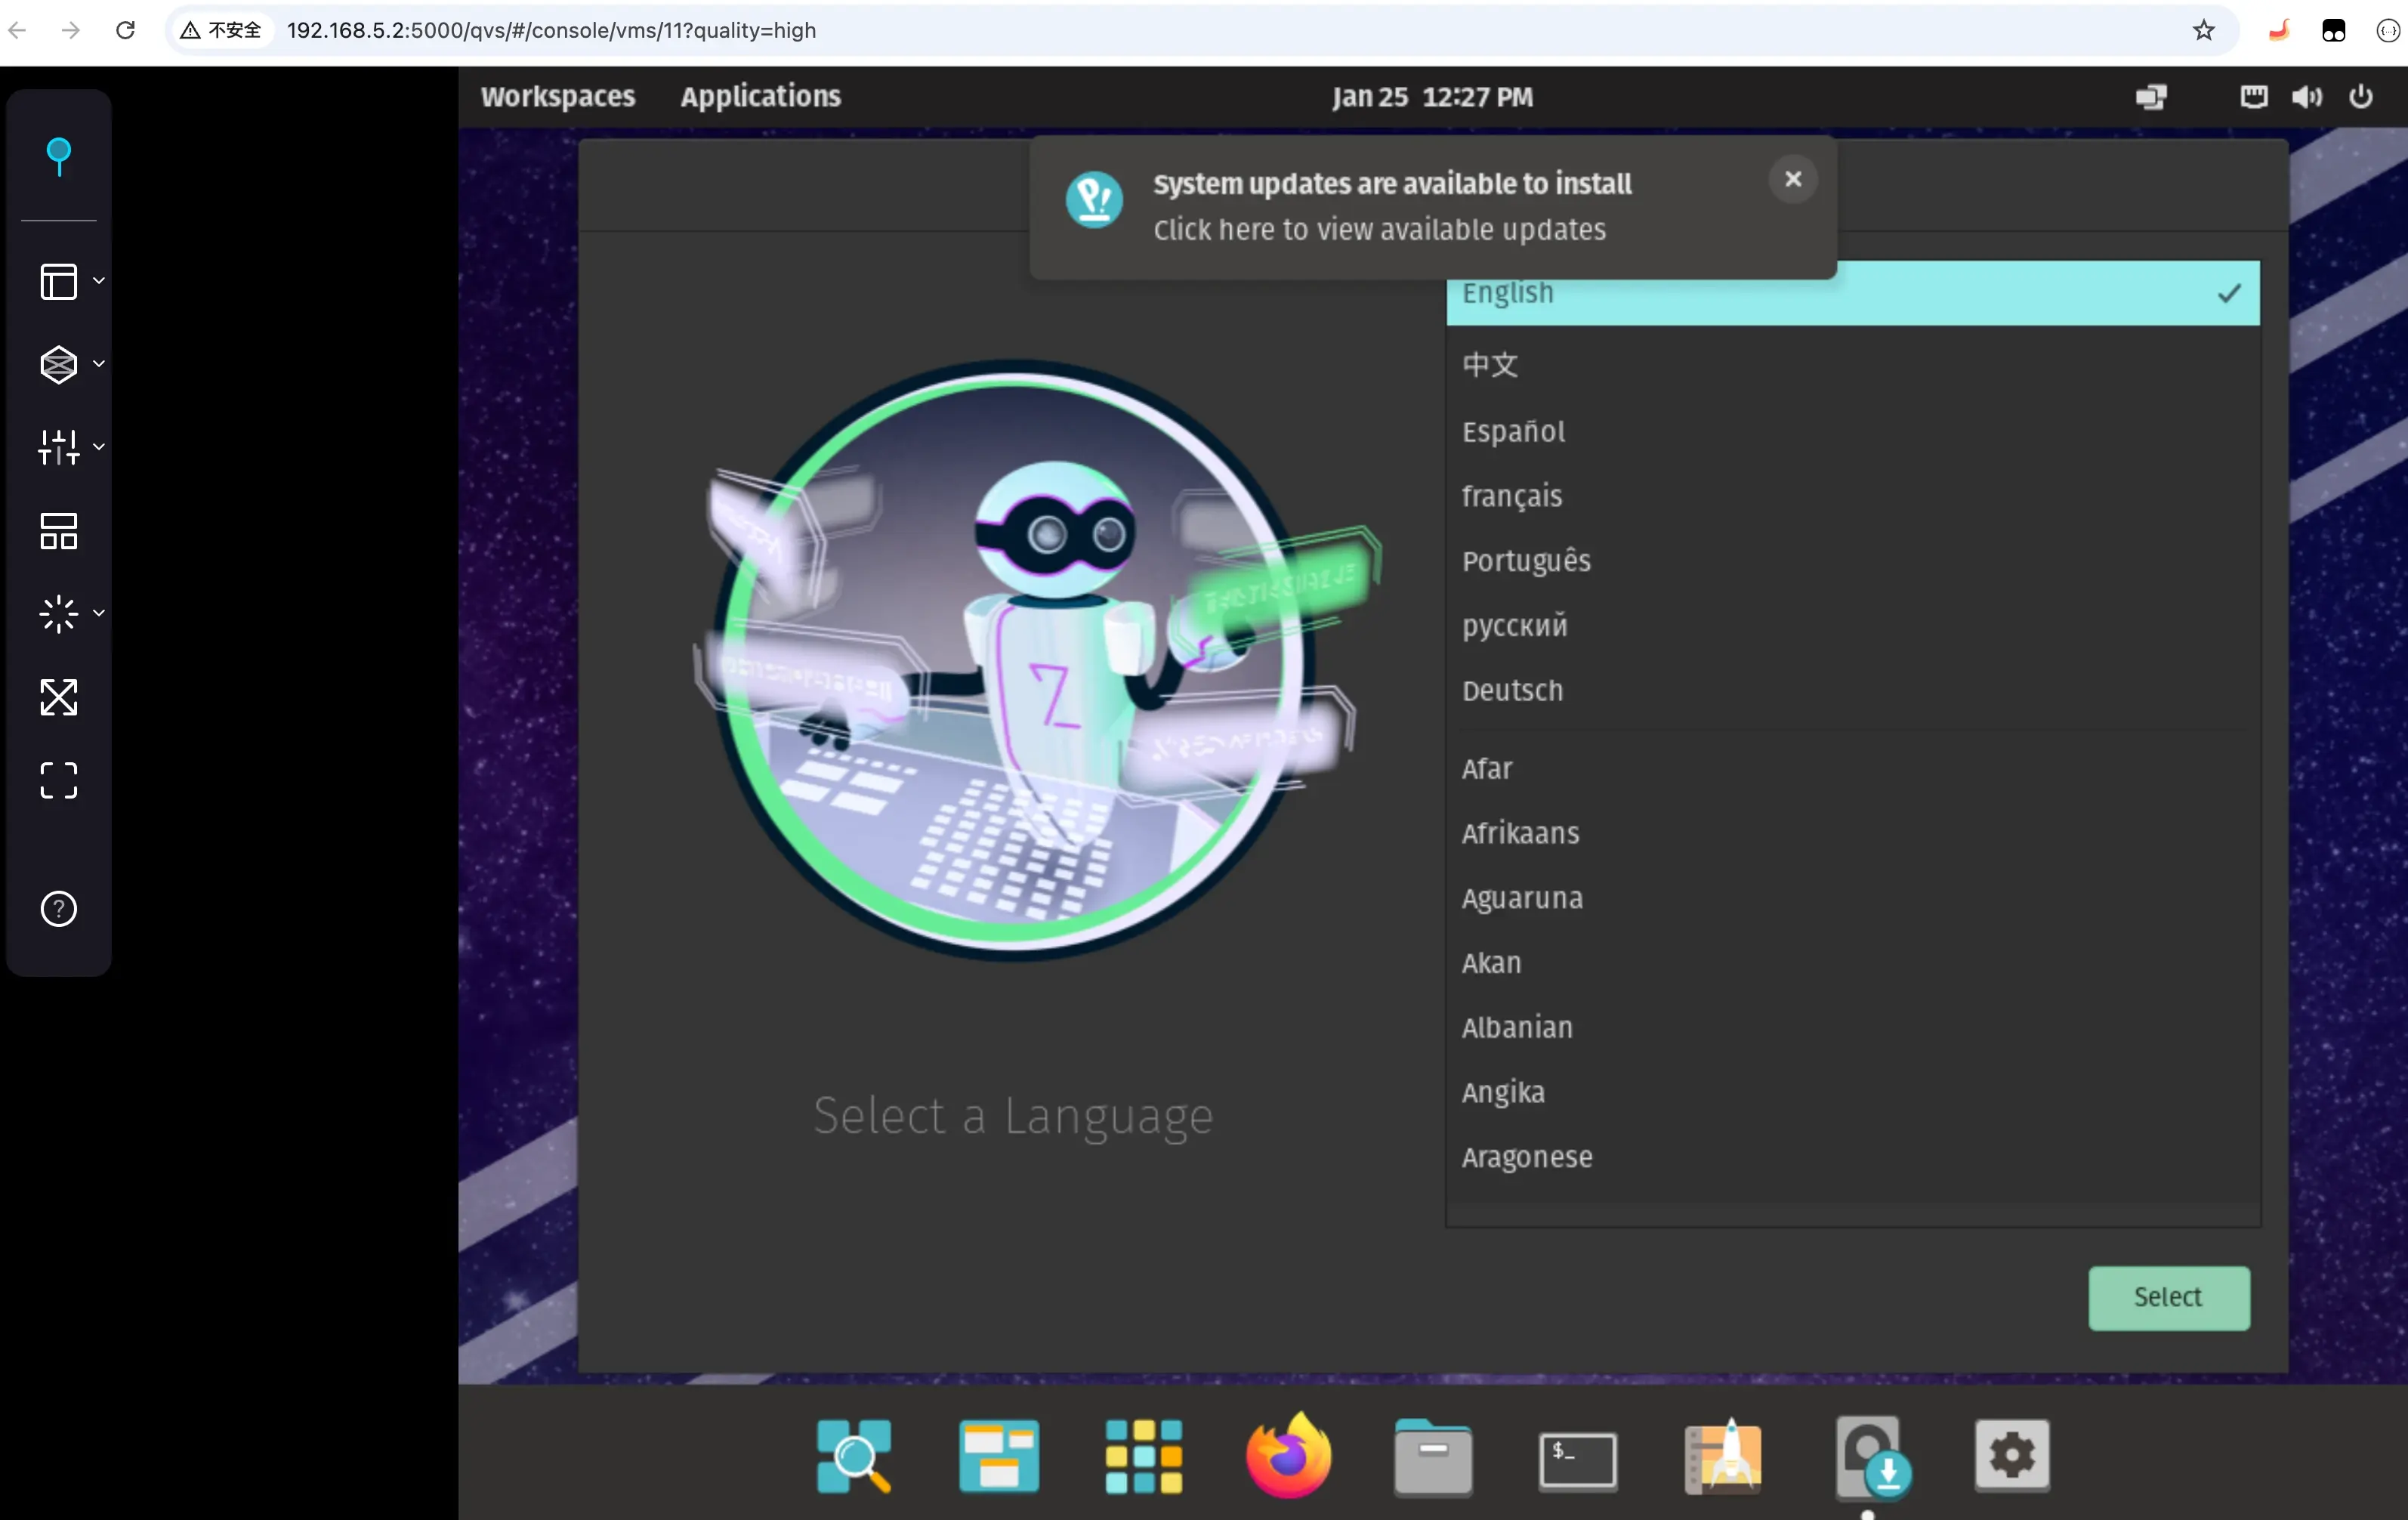Screen dimensions: 2408x1520
Task: Click the starburst spinner icon in sidebar
Action: pyautogui.click(x=58, y=614)
